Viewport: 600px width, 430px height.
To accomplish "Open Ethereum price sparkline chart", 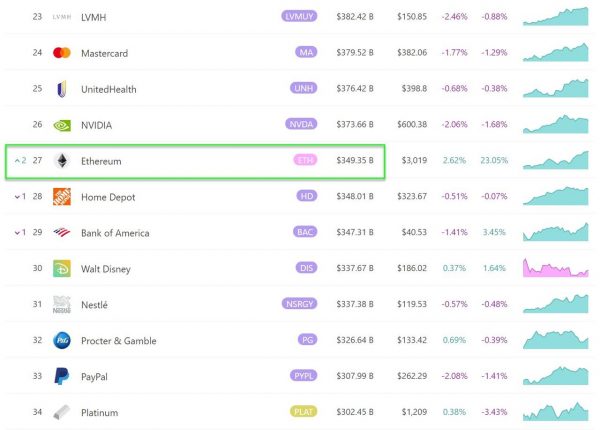I will (x=556, y=160).
